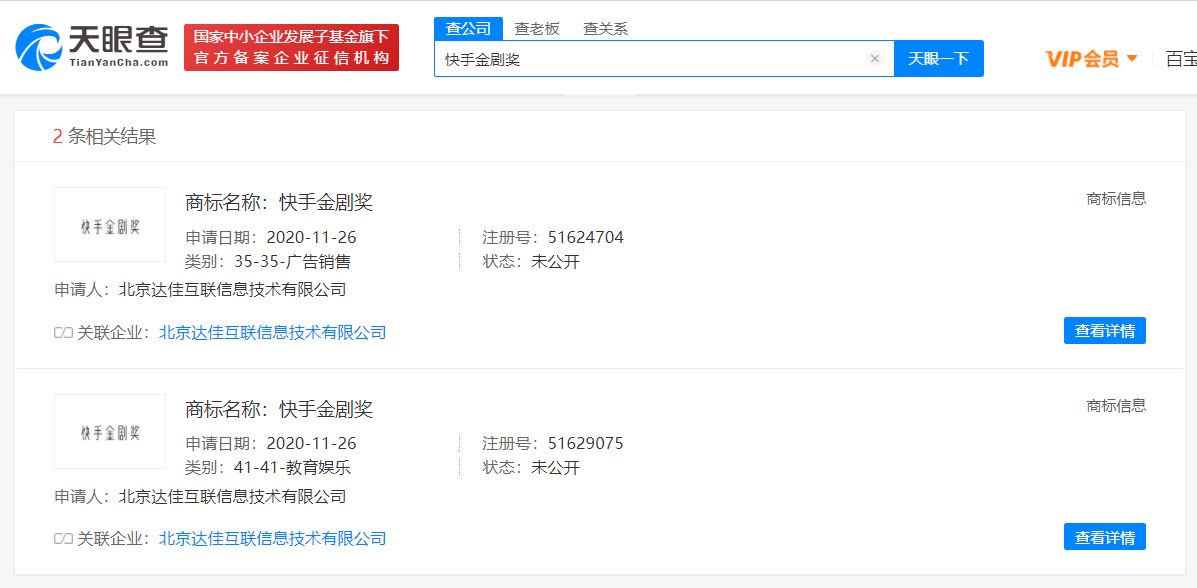Click 查看详情 on the first trademark result
Viewport: 1197px width, 588px height.
point(1104,330)
